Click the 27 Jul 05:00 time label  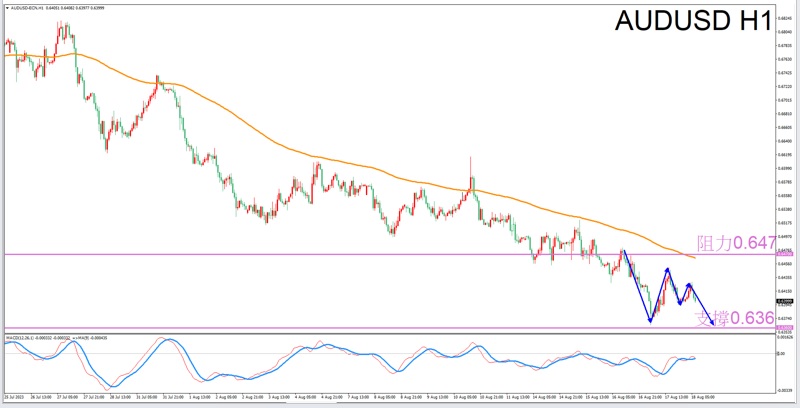(67, 397)
